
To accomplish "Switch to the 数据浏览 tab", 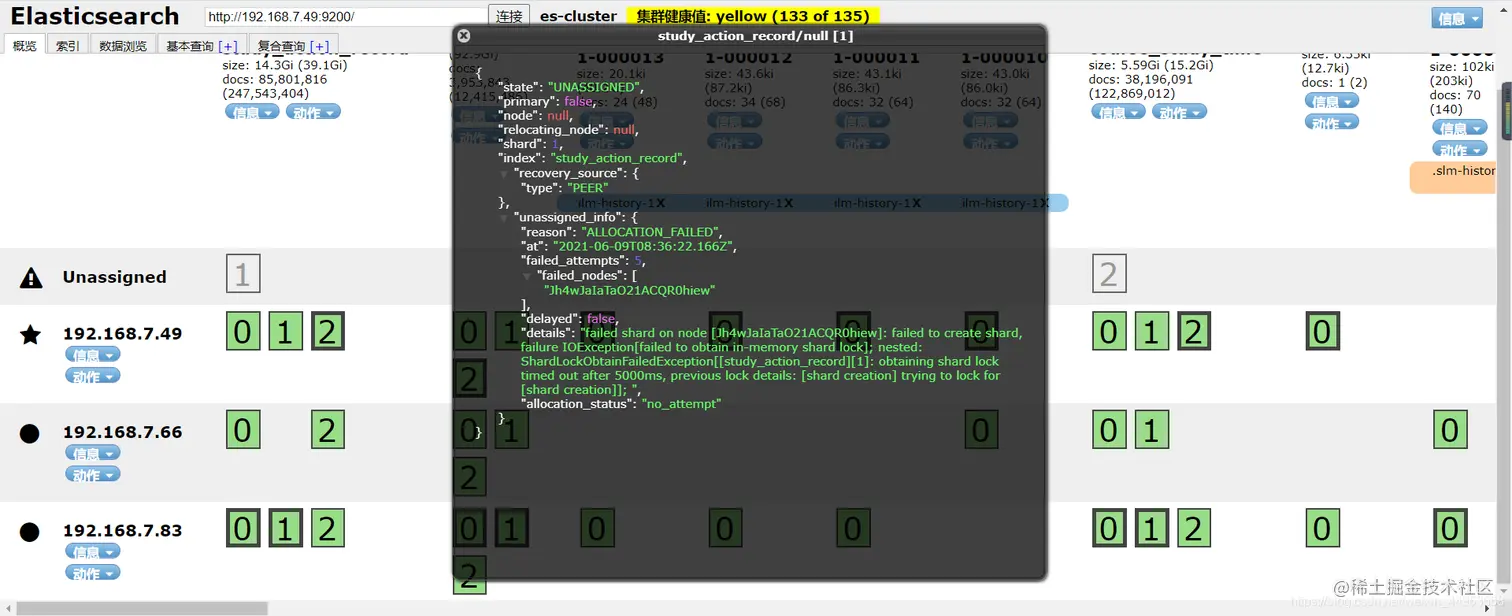I will pyautogui.click(x=123, y=46).
